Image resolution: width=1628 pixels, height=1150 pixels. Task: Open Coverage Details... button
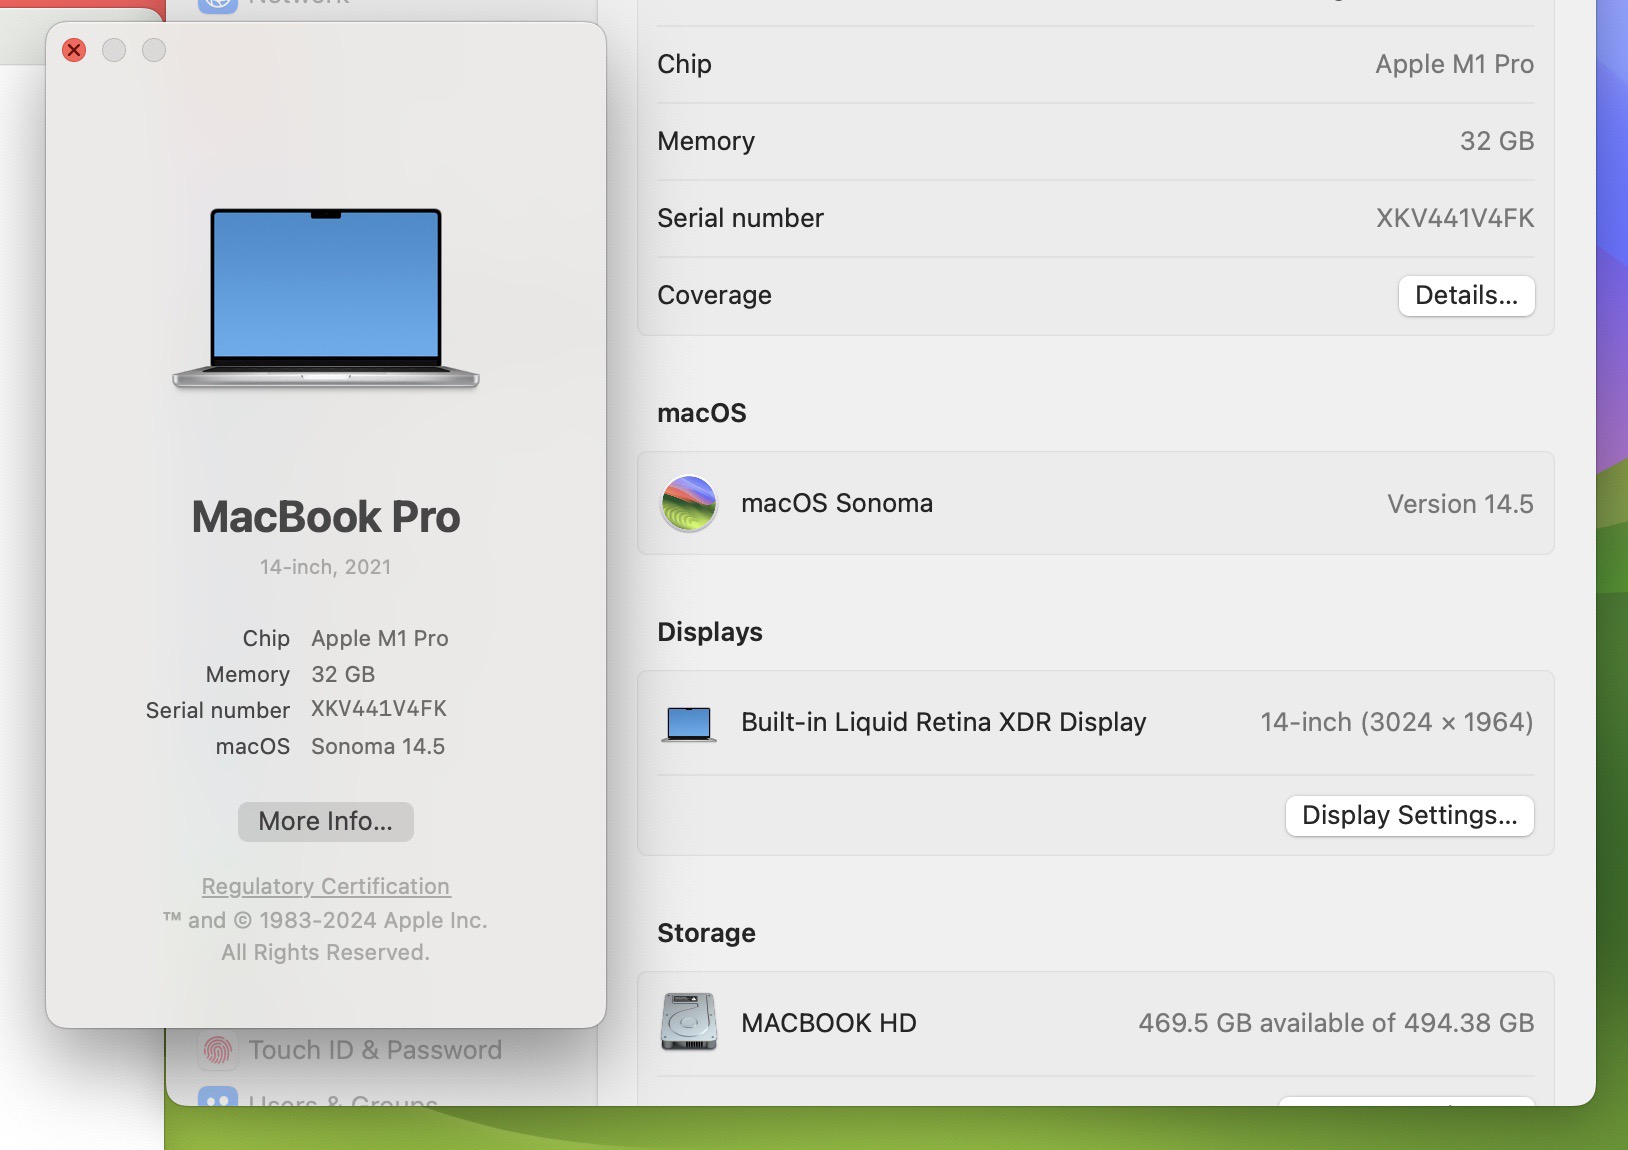click(1466, 295)
